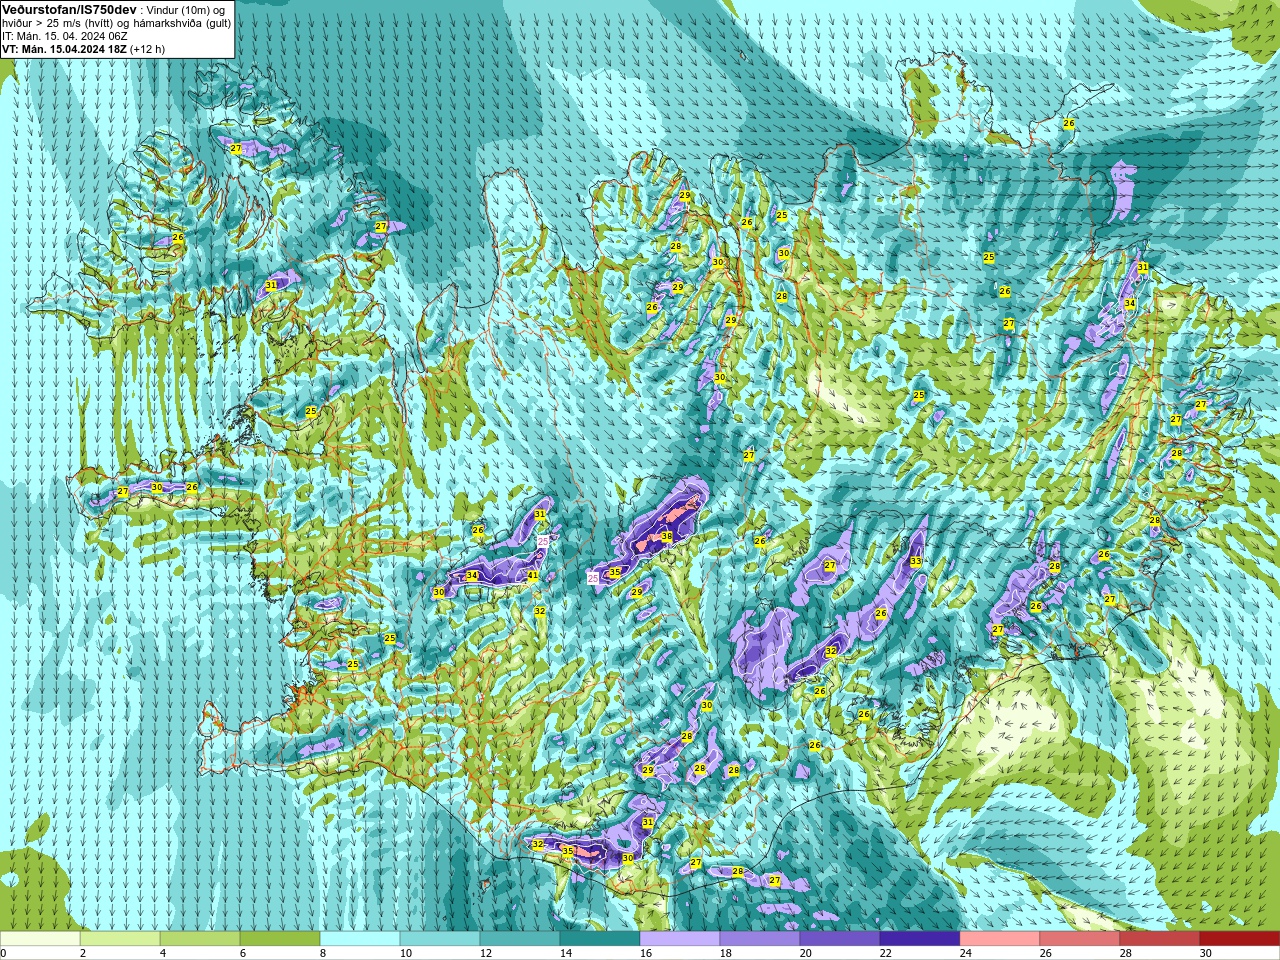This screenshot has height=960, width=1280.
Task: Select the "20" tick on the legend scale
Action: (806, 953)
